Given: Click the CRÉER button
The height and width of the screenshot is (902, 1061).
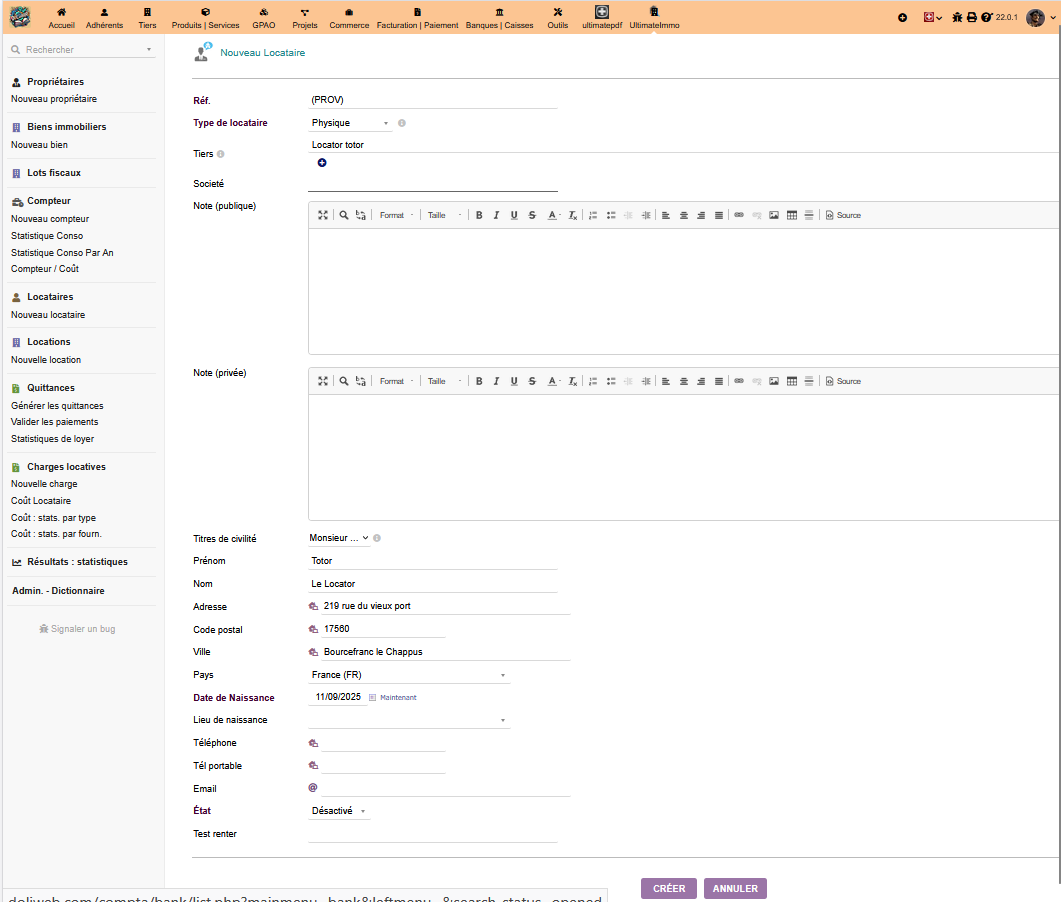Looking at the screenshot, I should point(669,888).
